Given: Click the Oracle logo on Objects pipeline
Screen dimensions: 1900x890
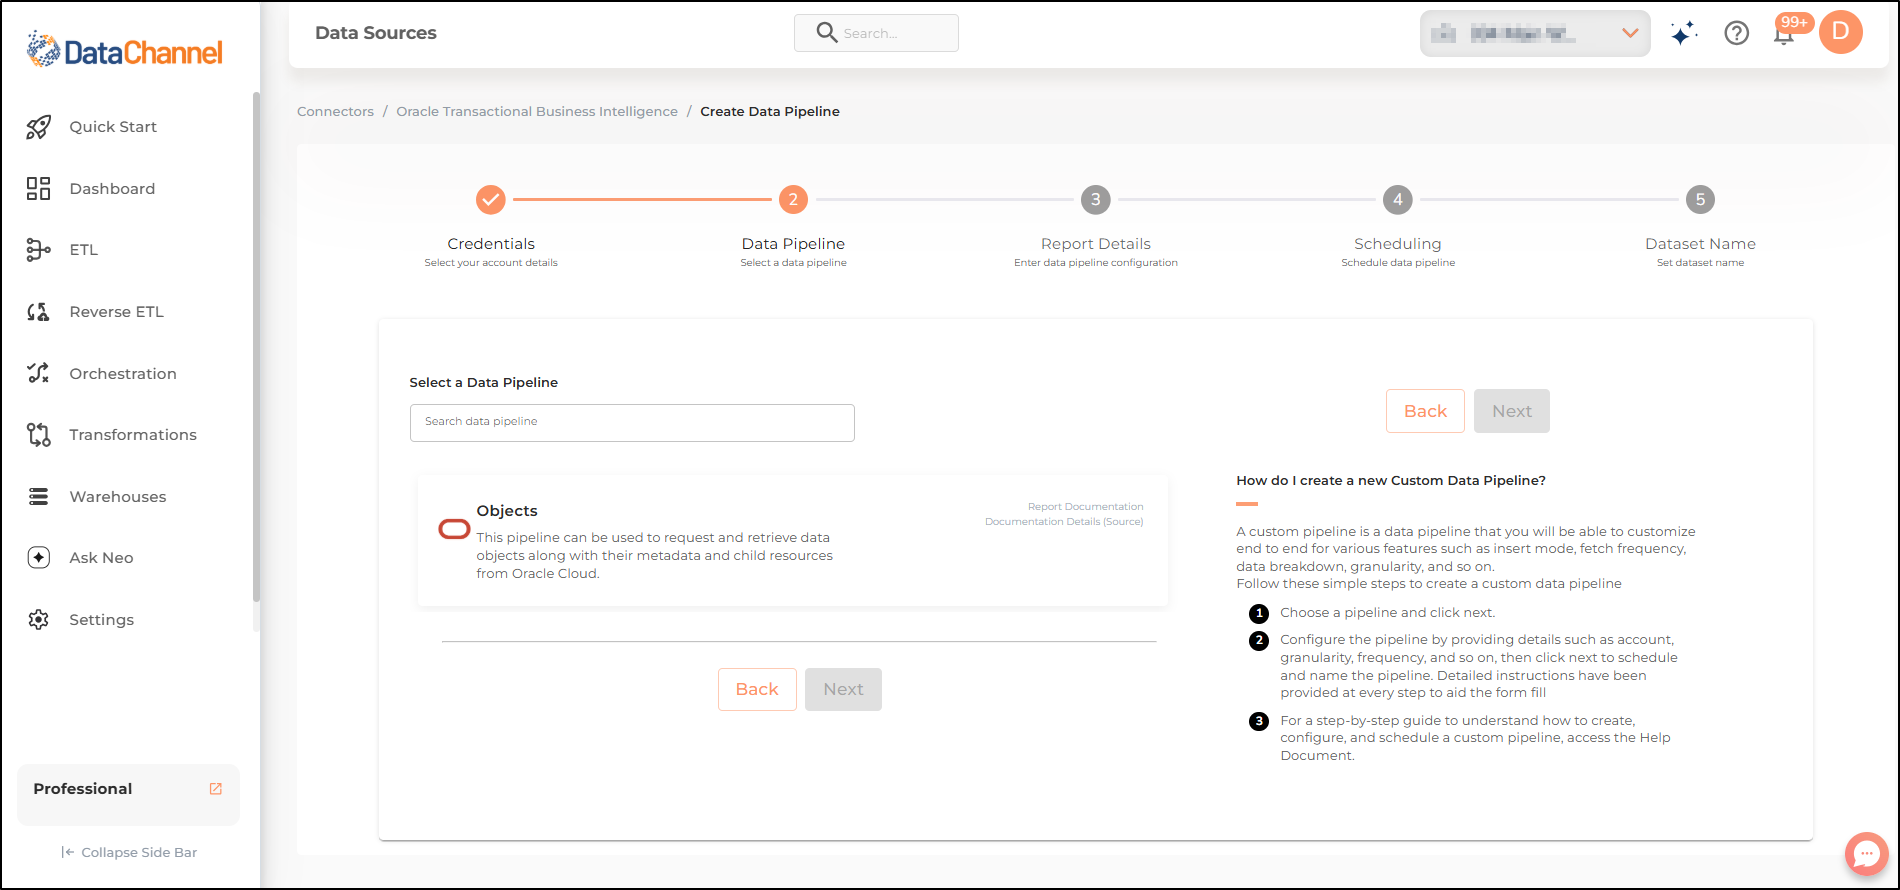Looking at the screenshot, I should (x=455, y=529).
